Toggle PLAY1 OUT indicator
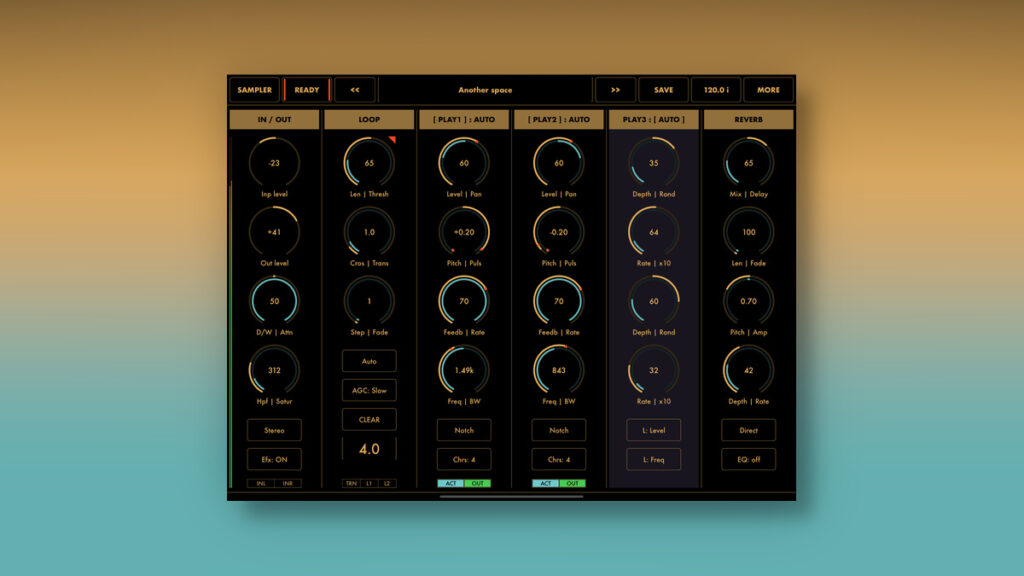 [477, 483]
